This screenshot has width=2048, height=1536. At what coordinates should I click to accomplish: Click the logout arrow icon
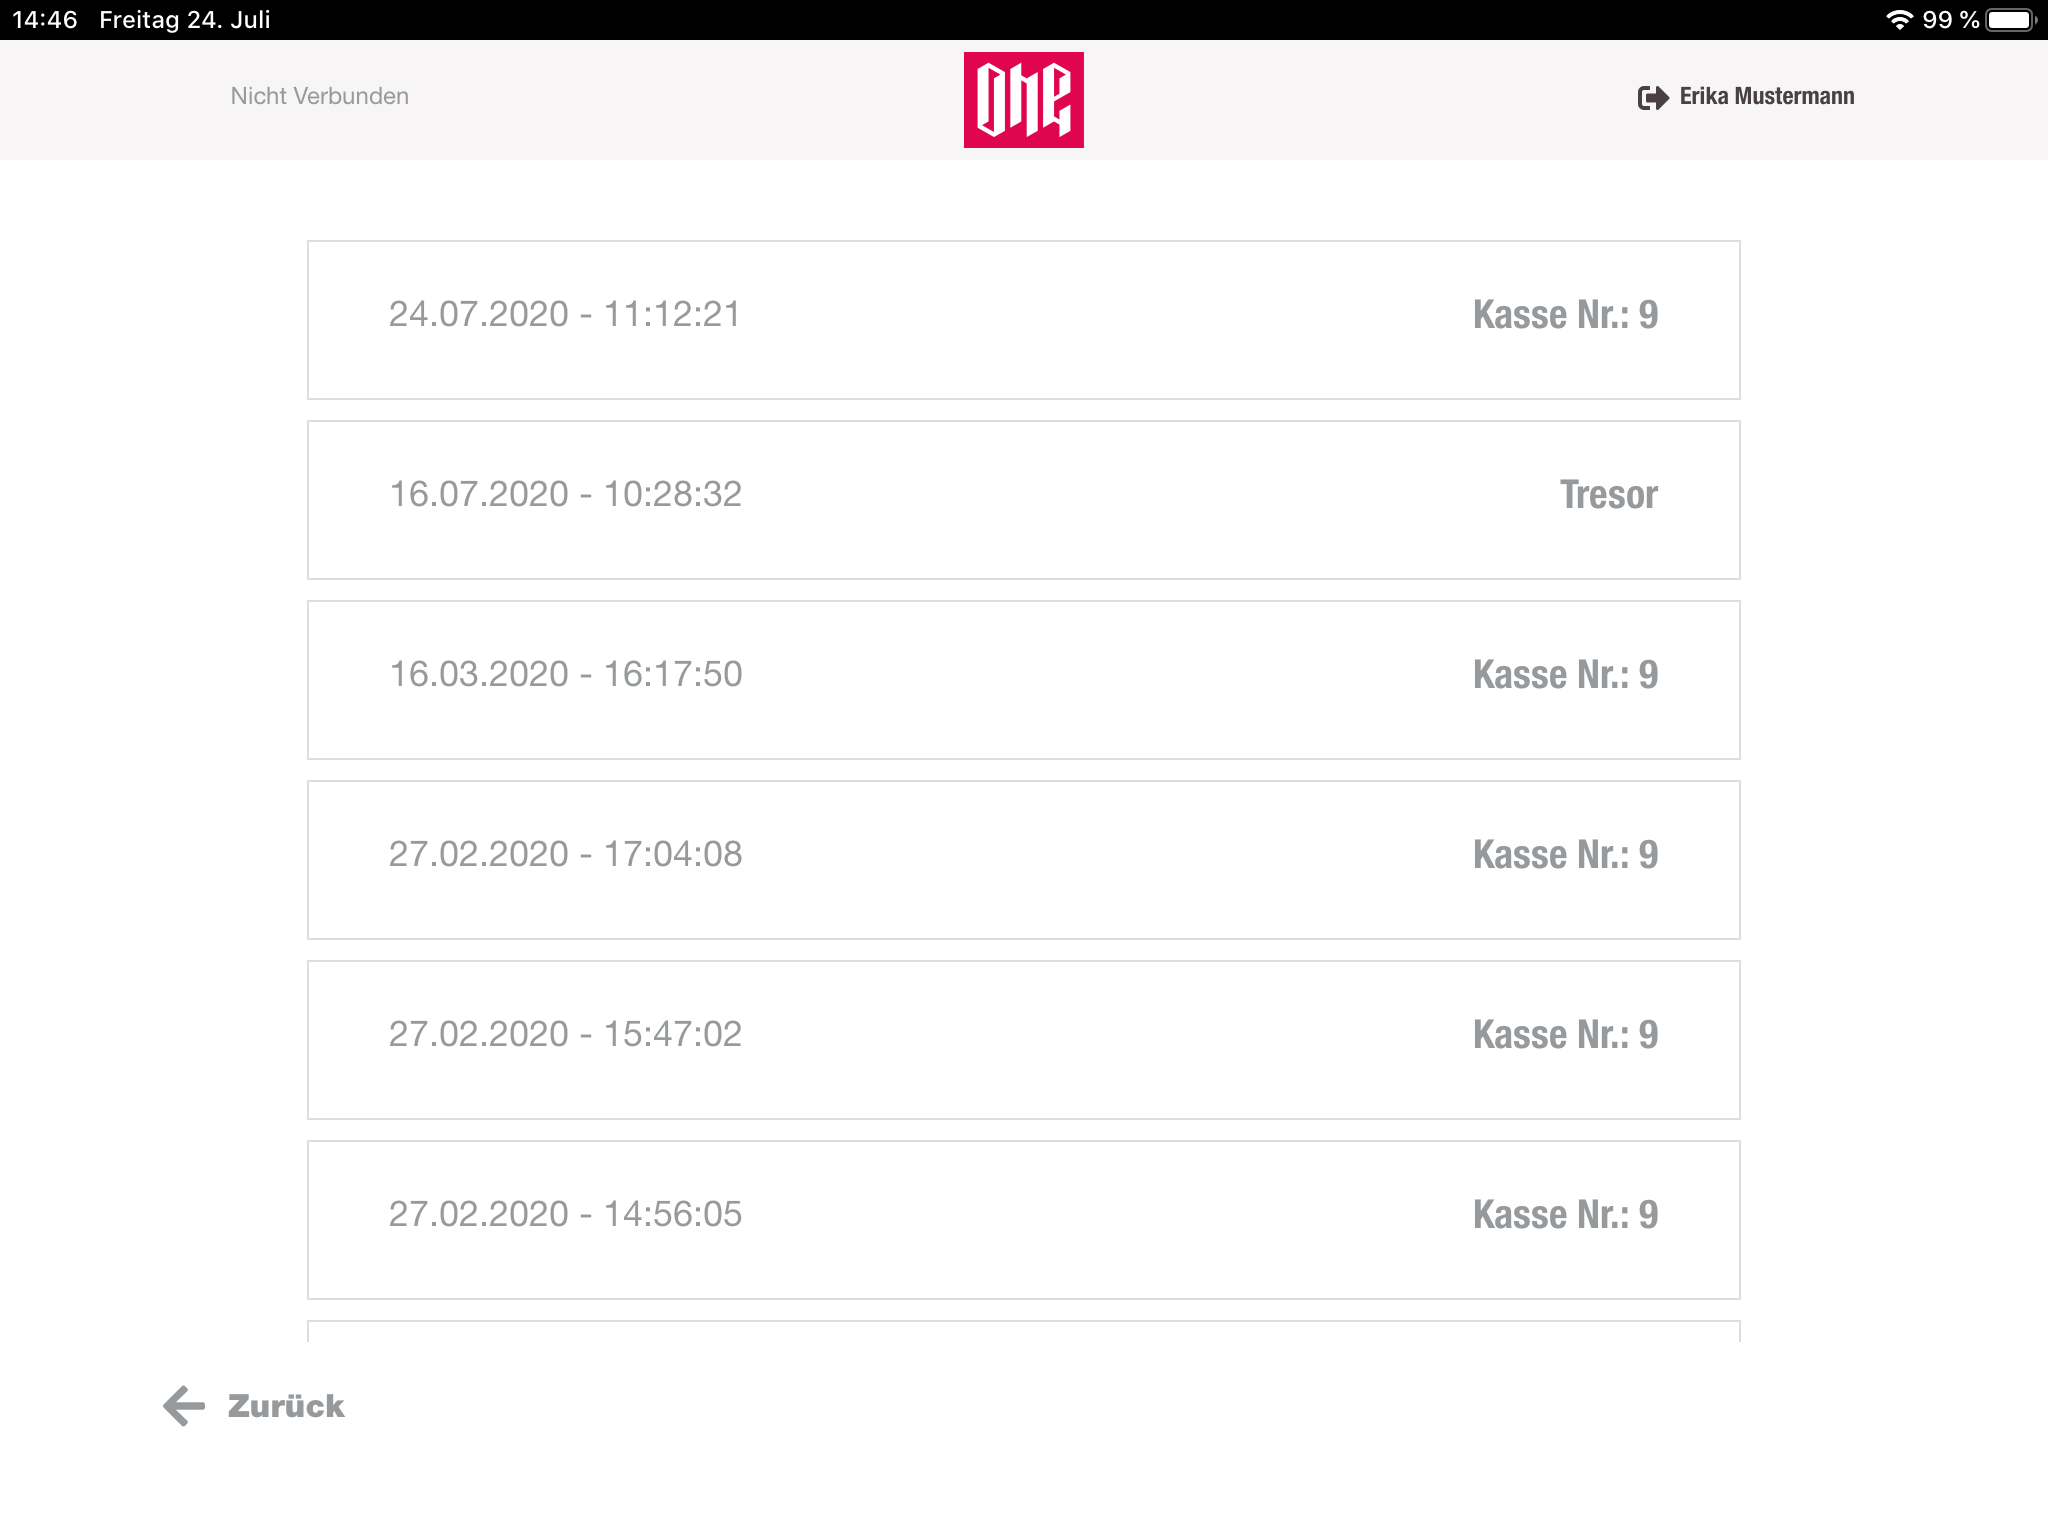tap(1653, 97)
